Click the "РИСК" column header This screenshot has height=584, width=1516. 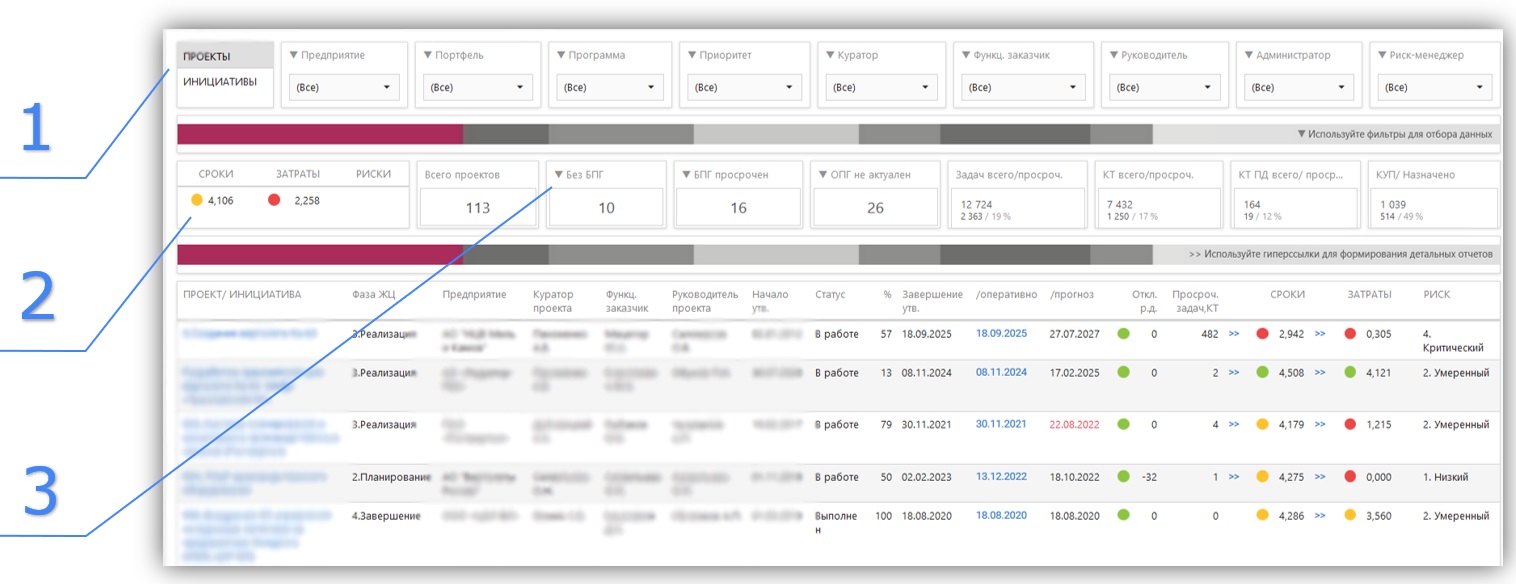pyautogui.click(x=1436, y=295)
